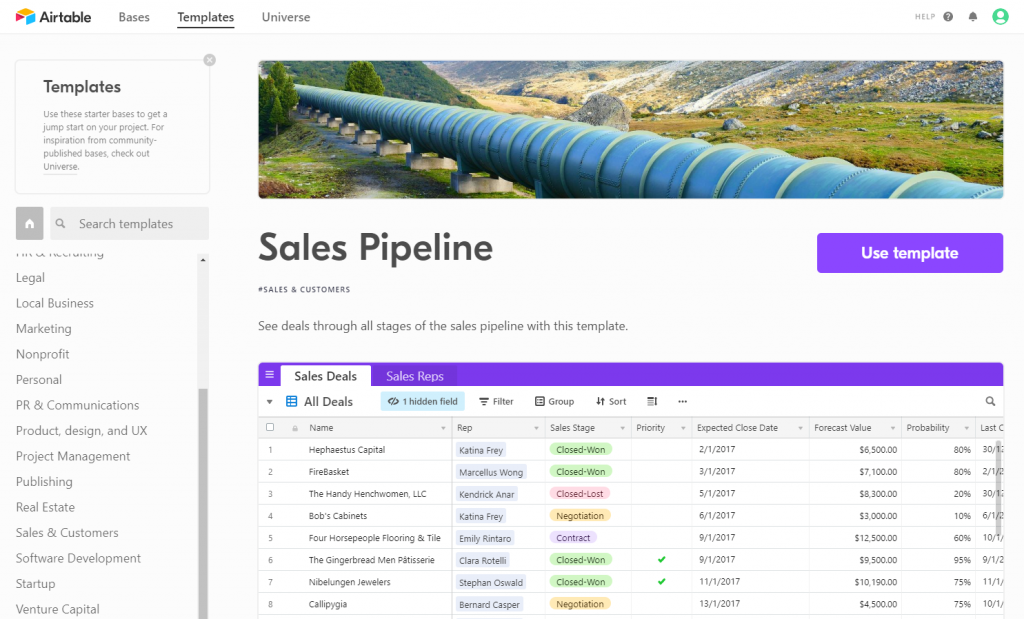The width and height of the screenshot is (1024, 619).
Task: Follow the Universe link in the info card
Action: pos(61,167)
